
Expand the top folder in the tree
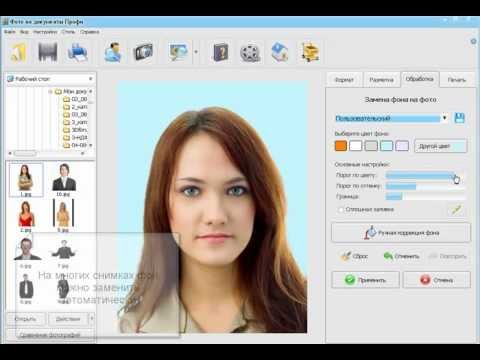coord(50,91)
